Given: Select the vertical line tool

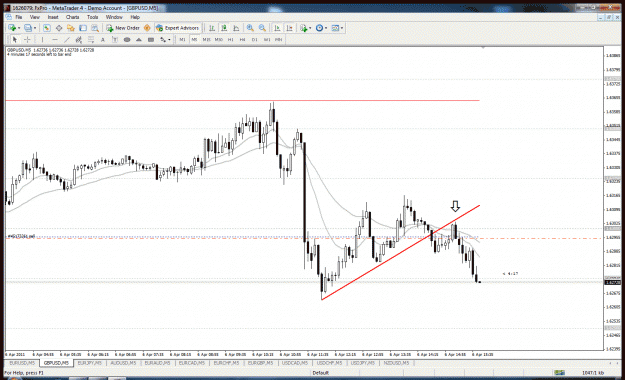Looking at the screenshot, I should pos(42,39).
